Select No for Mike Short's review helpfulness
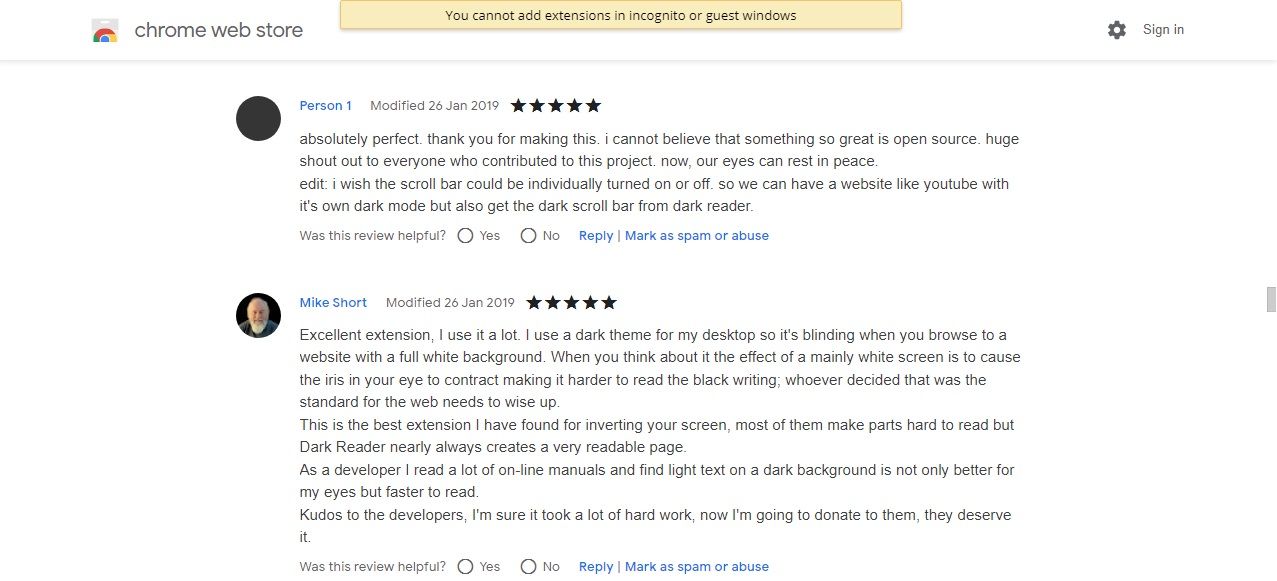This screenshot has width=1277, height=581. pyautogui.click(x=528, y=566)
